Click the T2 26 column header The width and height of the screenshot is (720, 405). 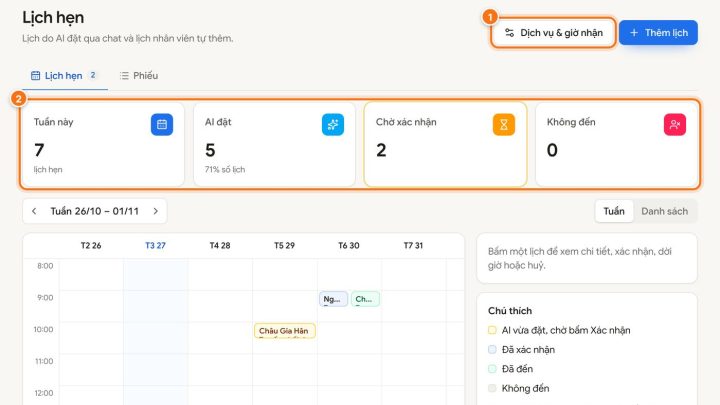[x=91, y=246]
